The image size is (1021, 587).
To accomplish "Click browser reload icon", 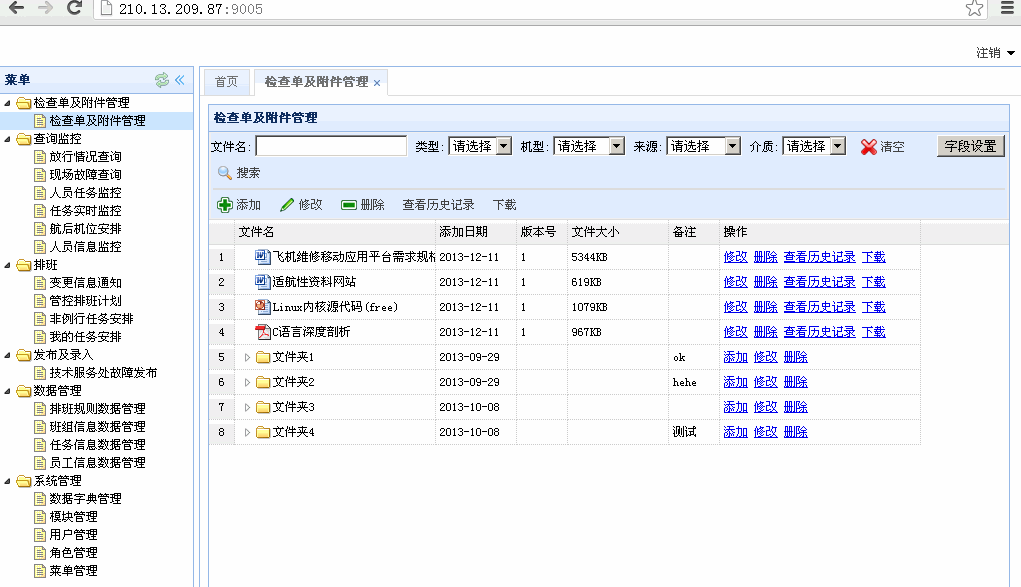I will click(74, 8).
